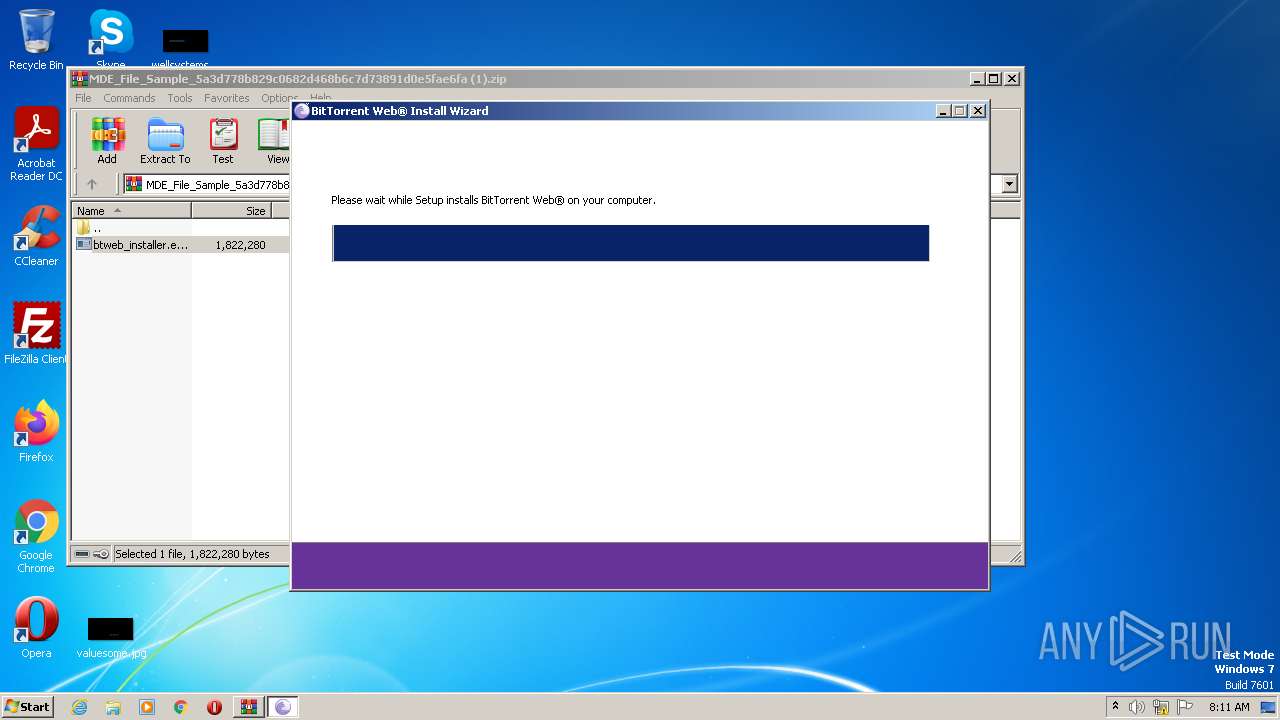Click the file size value 1,822,280
The width and height of the screenshot is (1280, 720).
(x=240, y=245)
